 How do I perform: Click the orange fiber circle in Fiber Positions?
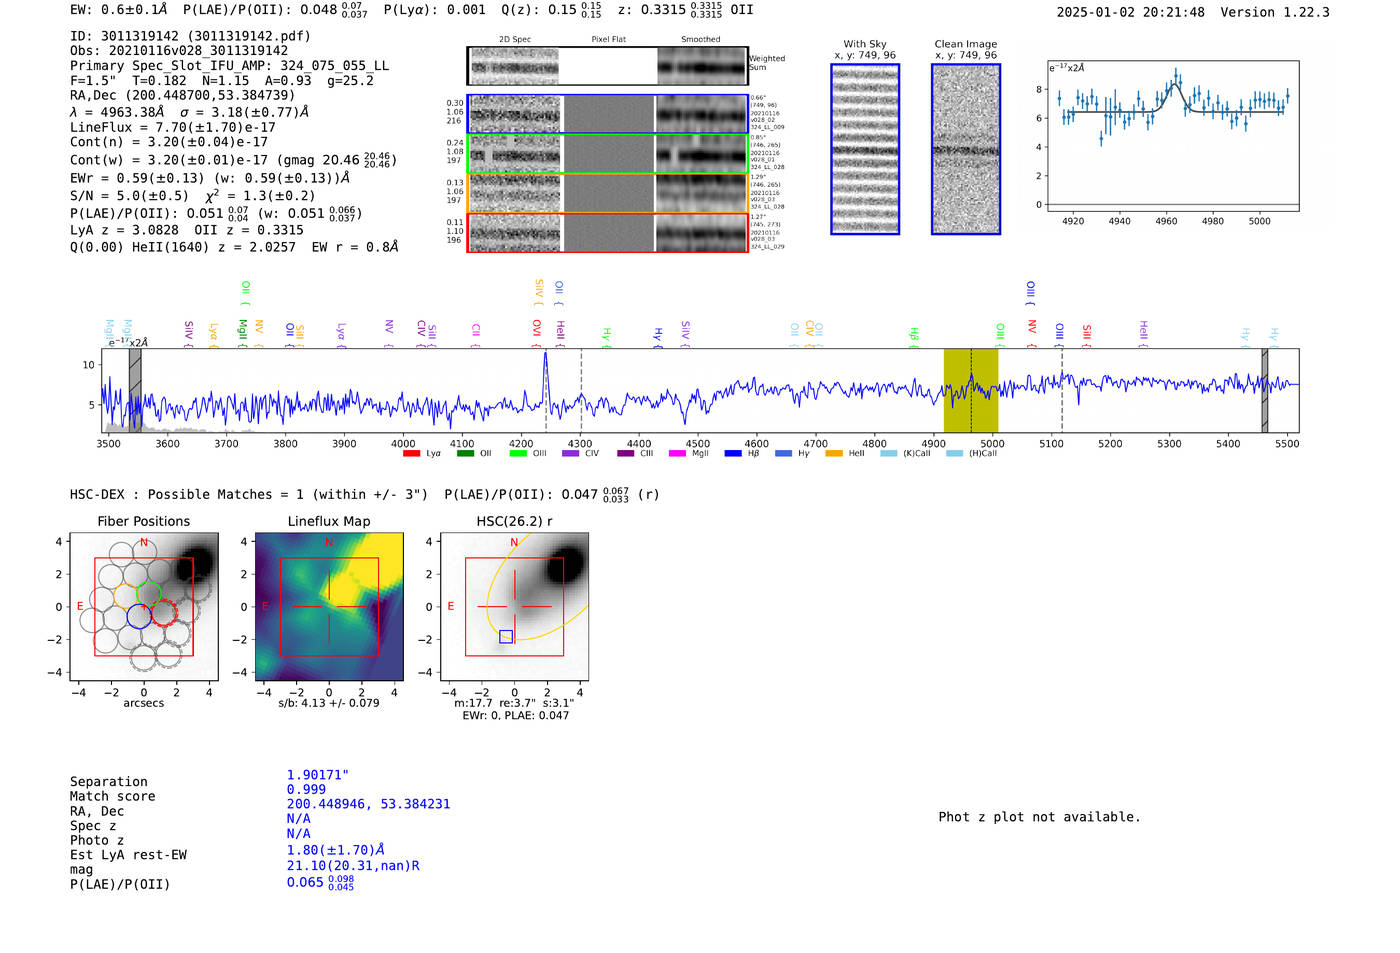[126, 596]
